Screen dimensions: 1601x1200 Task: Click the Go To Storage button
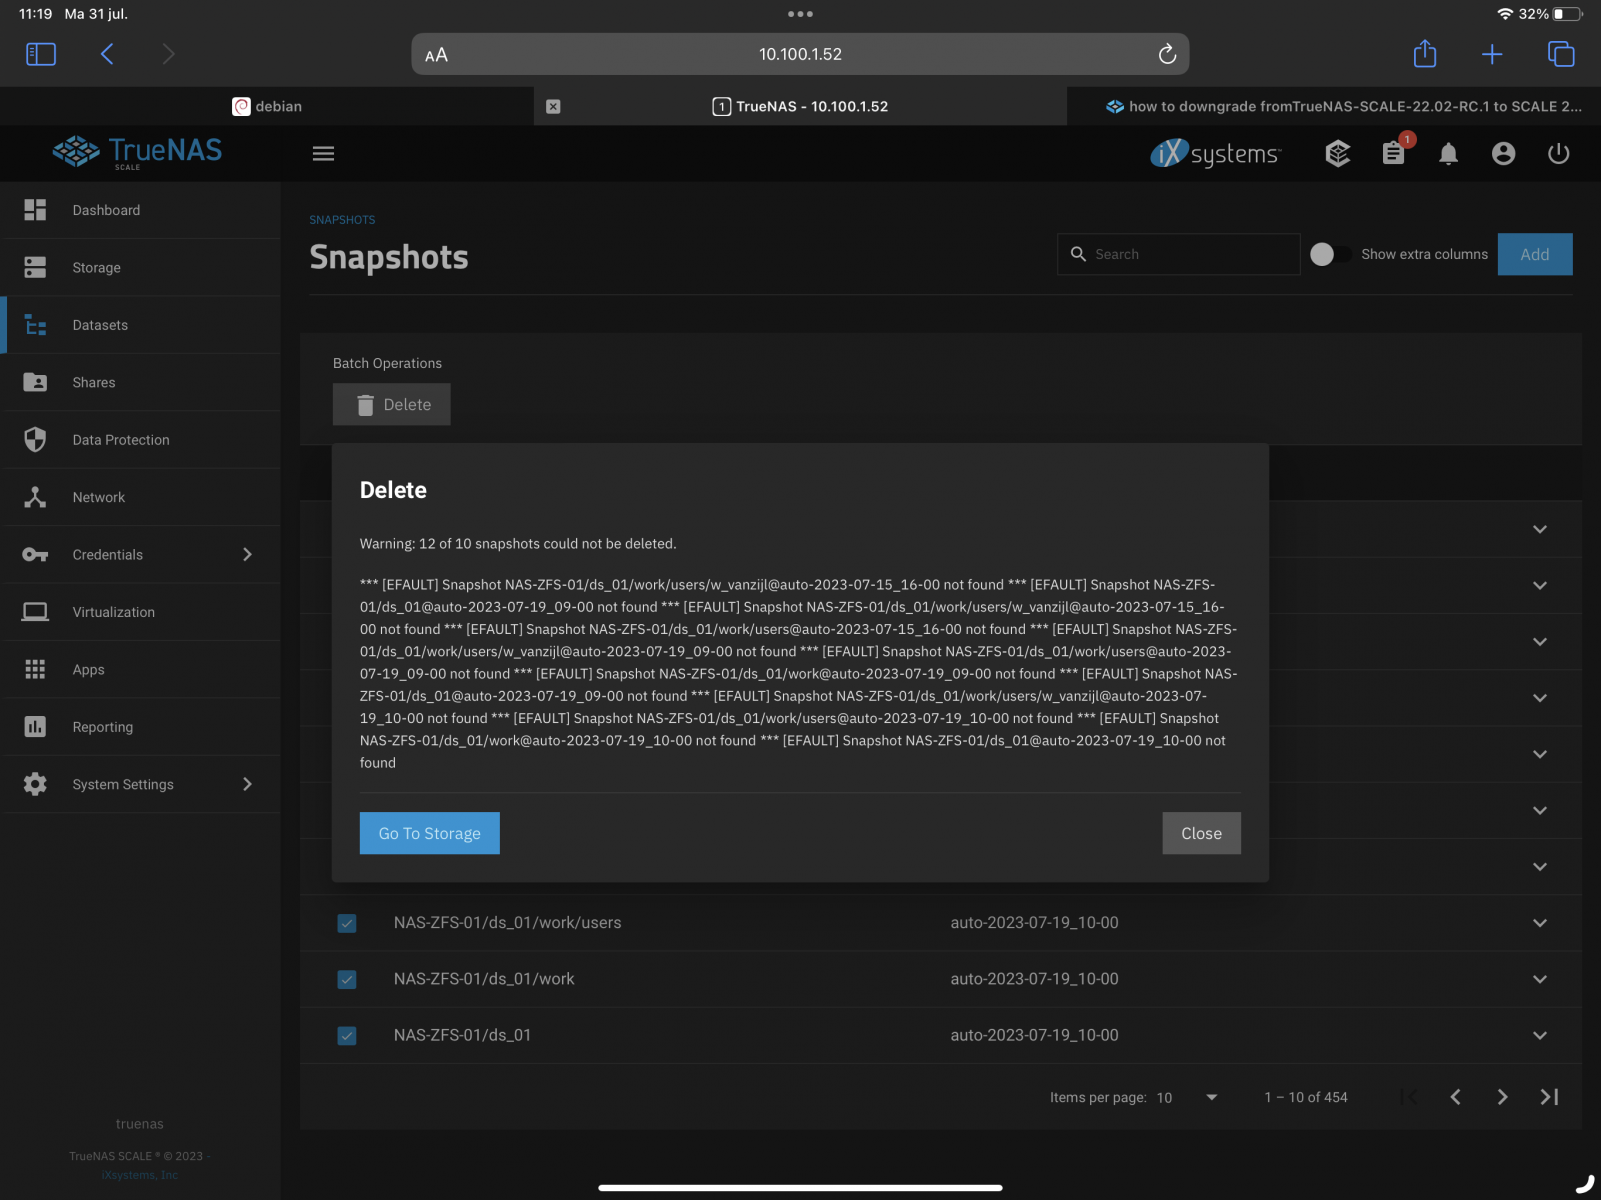[x=429, y=833]
